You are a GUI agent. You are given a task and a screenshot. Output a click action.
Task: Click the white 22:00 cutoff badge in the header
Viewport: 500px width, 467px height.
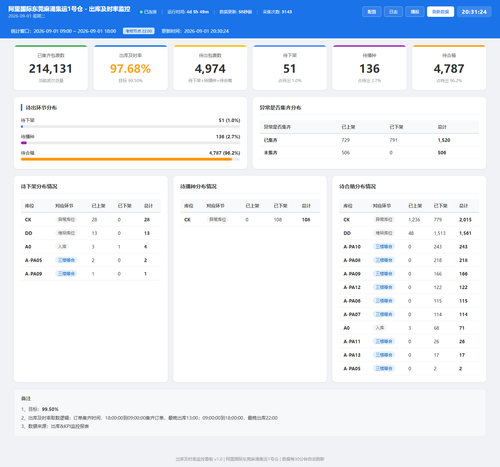pyautogui.click(x=138, y=31)
